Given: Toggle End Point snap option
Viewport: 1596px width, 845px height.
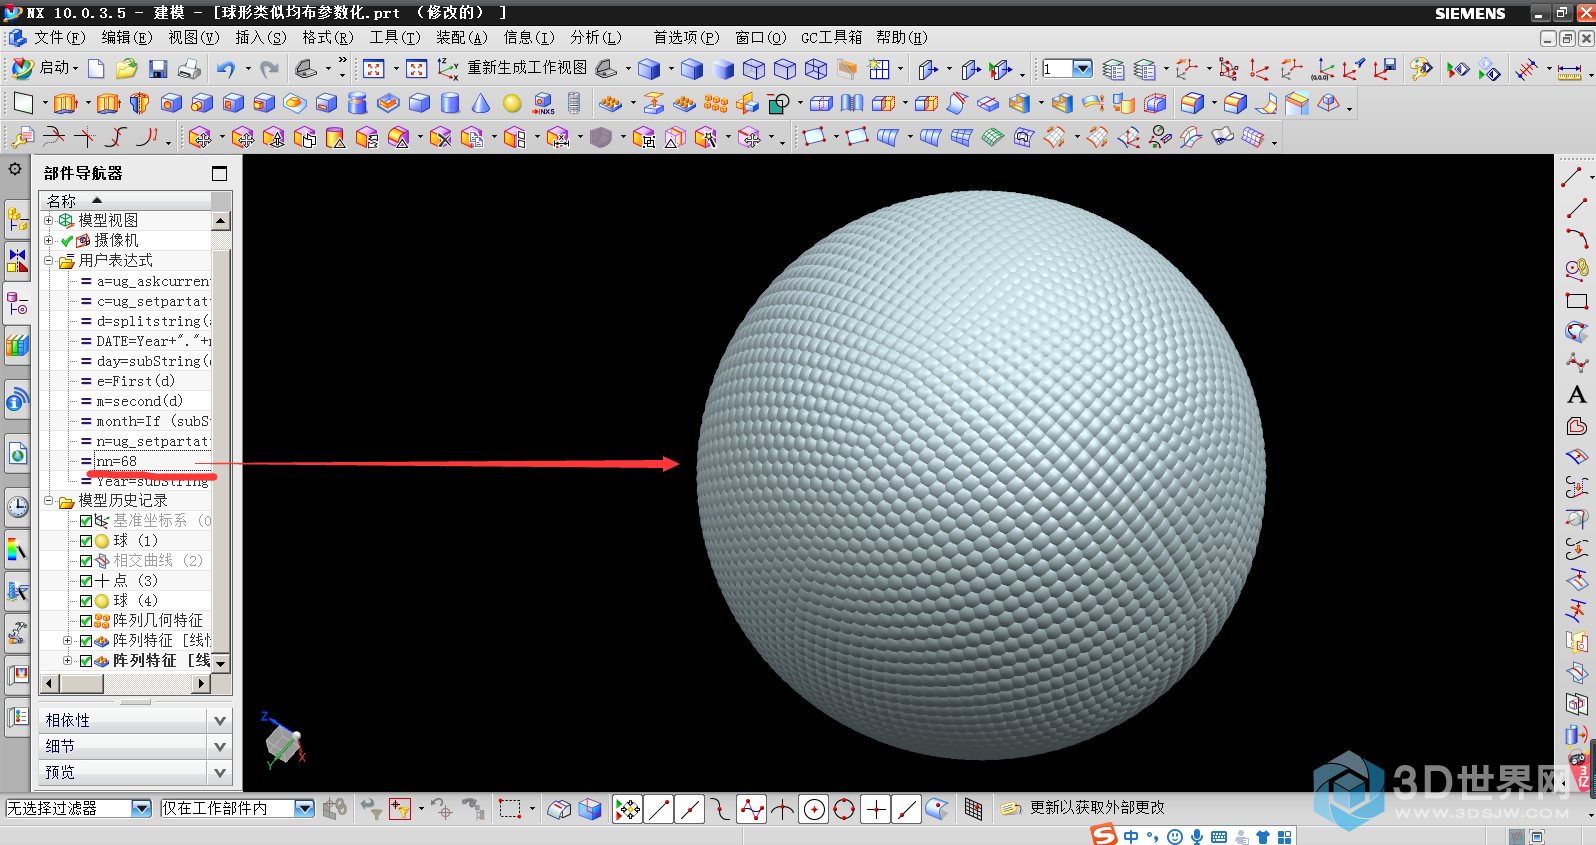Looking at the screenshot, I should [659, 809].
